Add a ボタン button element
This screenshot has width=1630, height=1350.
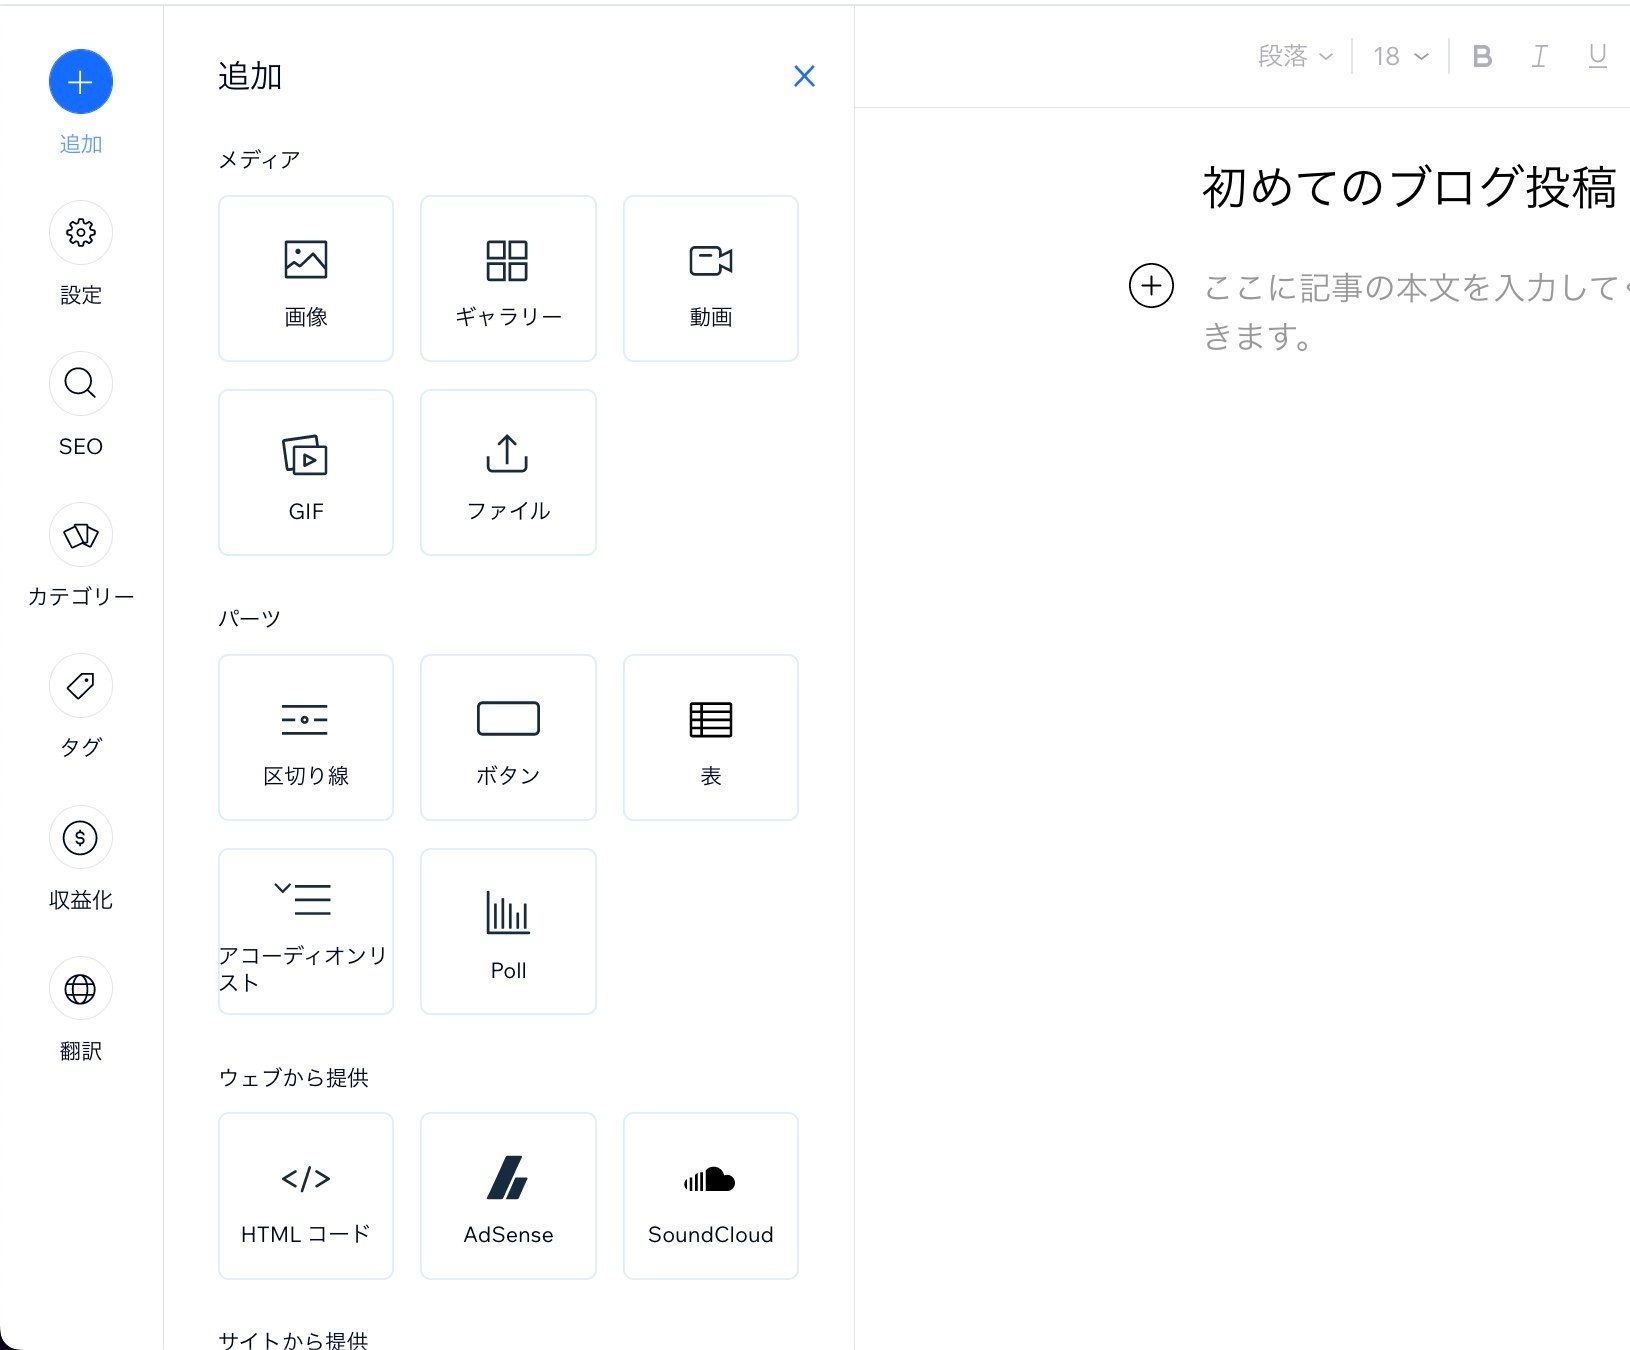(508, 738)
